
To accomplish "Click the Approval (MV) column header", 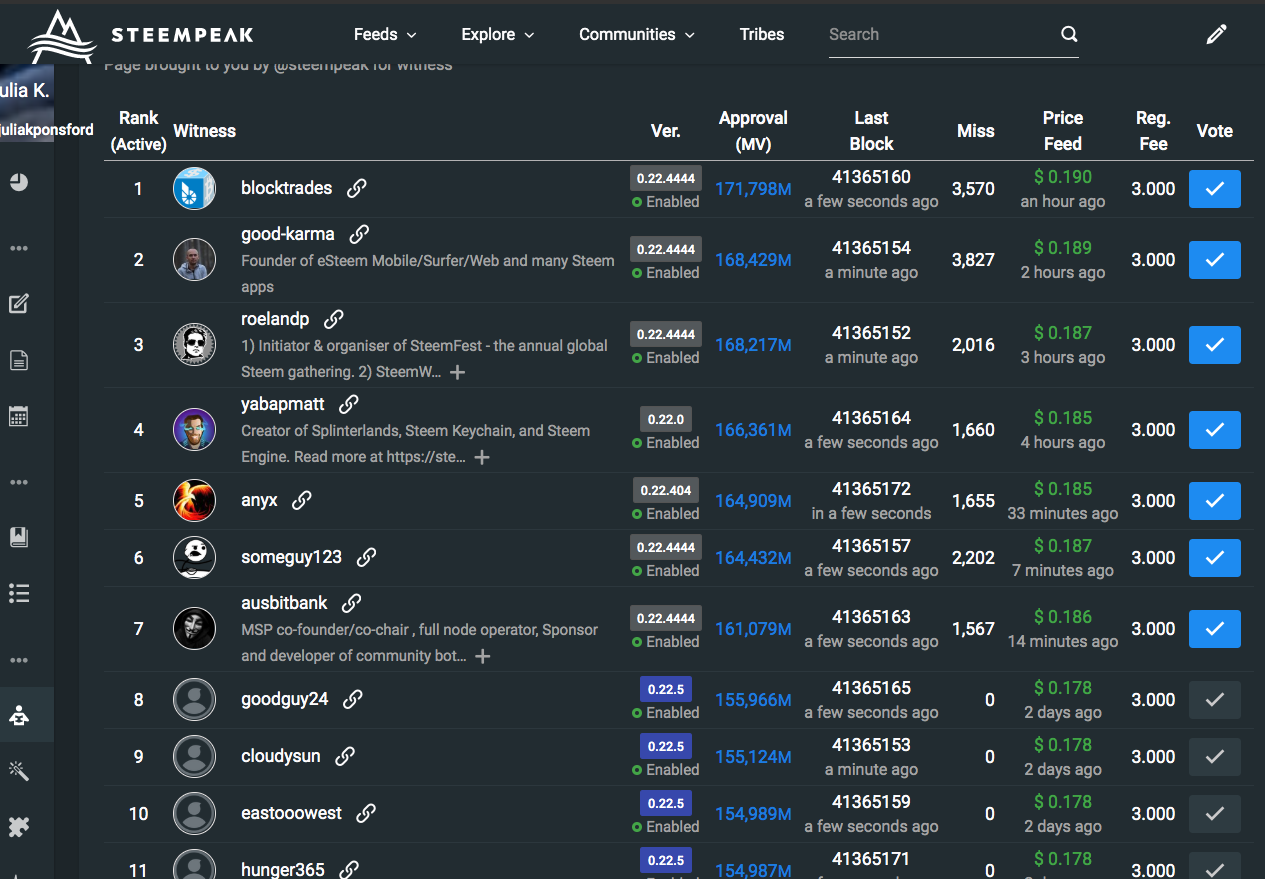I will (753, 131).
